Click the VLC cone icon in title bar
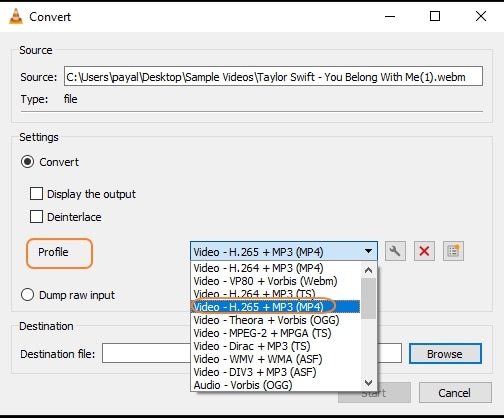This screenshot has width=504, height=418. [16, 16]
